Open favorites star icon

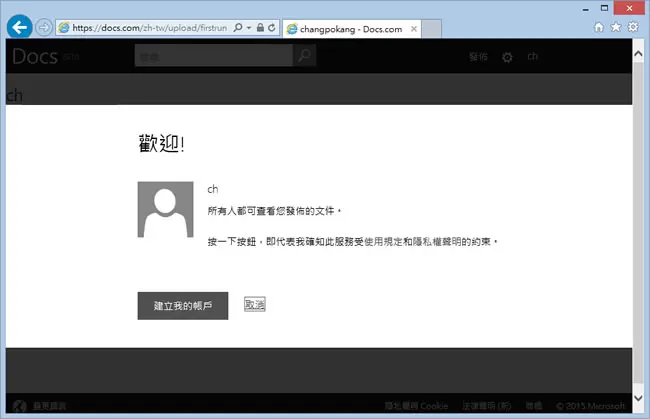[x=616, y=27]
